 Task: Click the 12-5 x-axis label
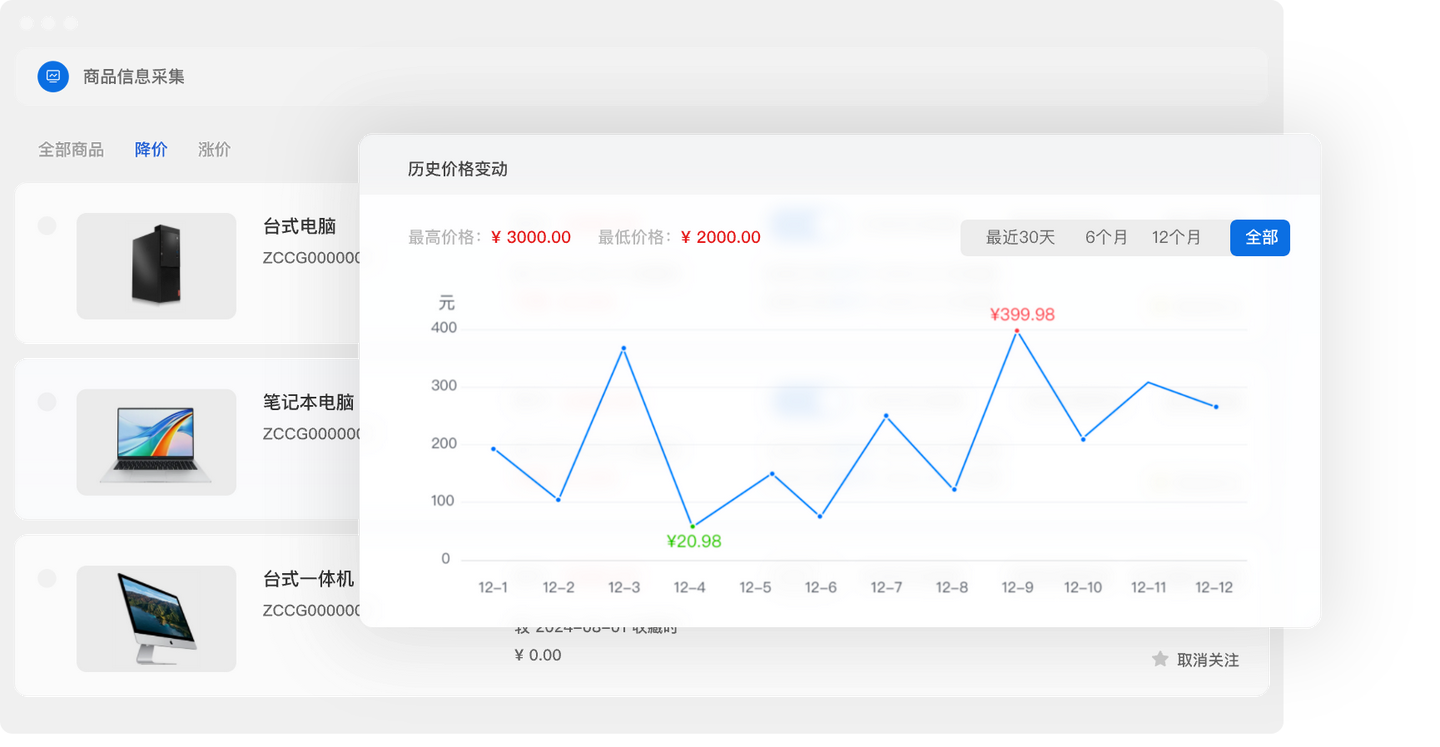click(755, 588)
